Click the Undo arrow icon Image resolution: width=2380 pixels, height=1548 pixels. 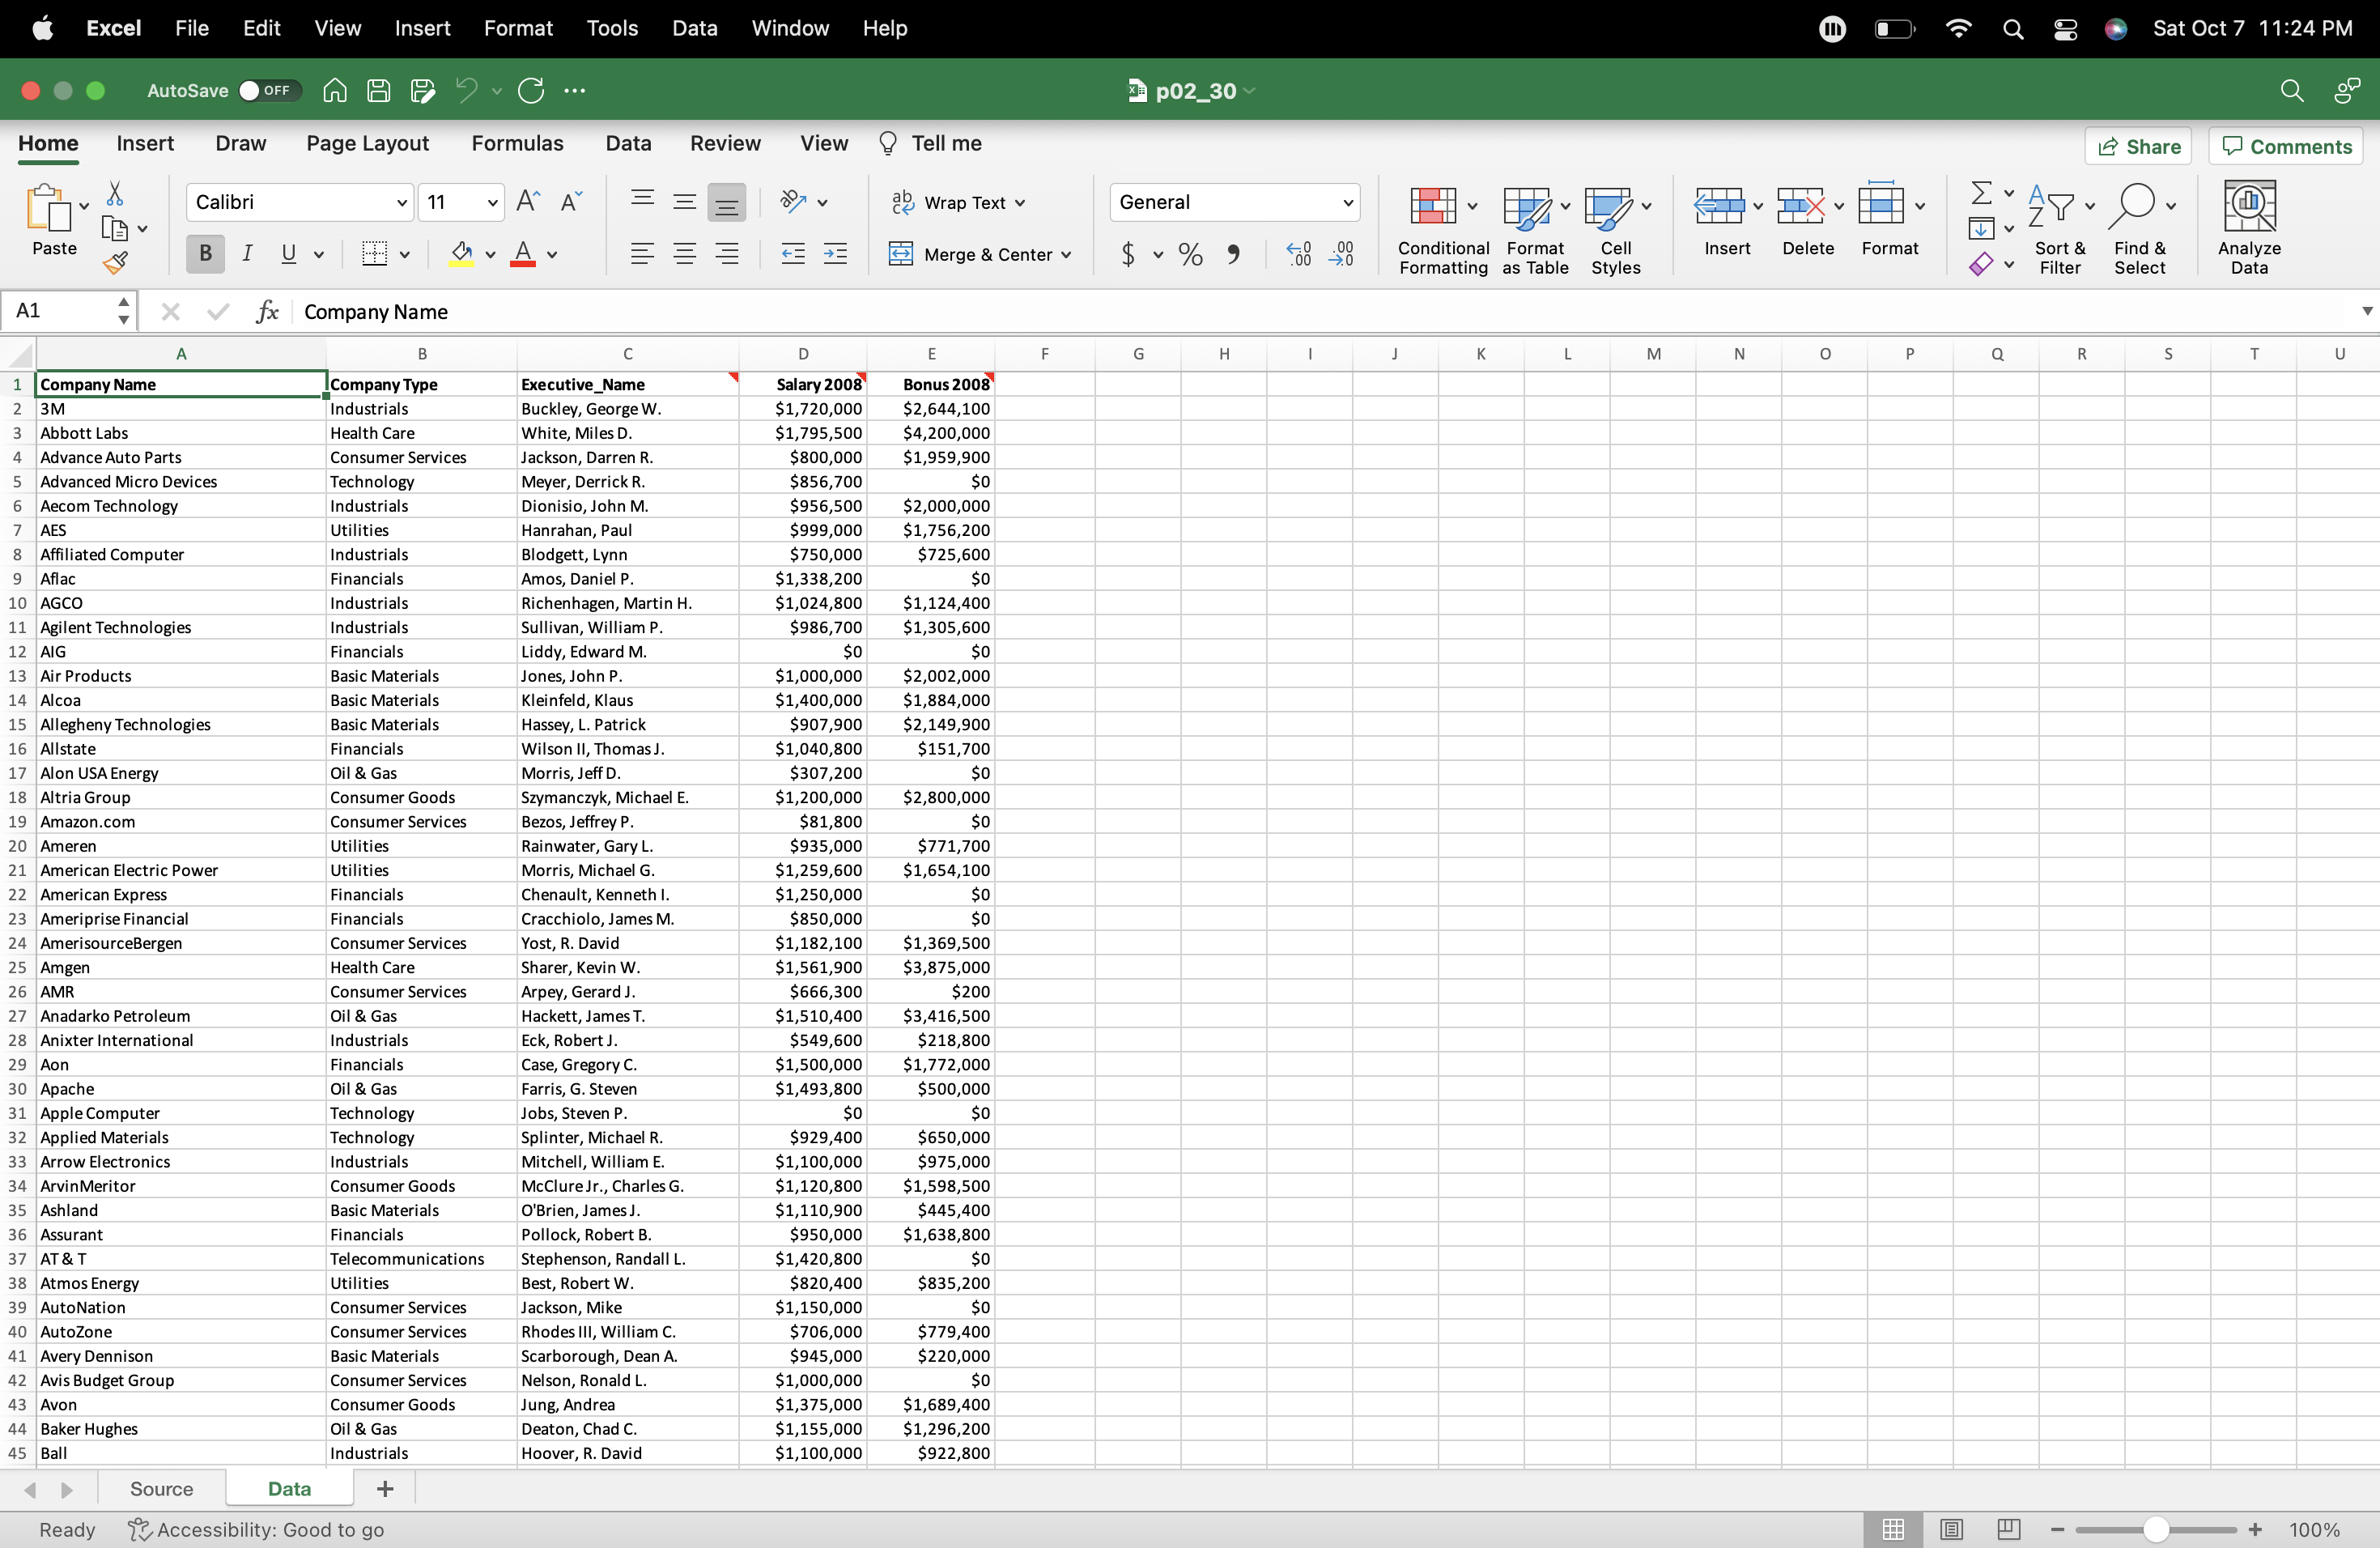click(x=466, y=91)
